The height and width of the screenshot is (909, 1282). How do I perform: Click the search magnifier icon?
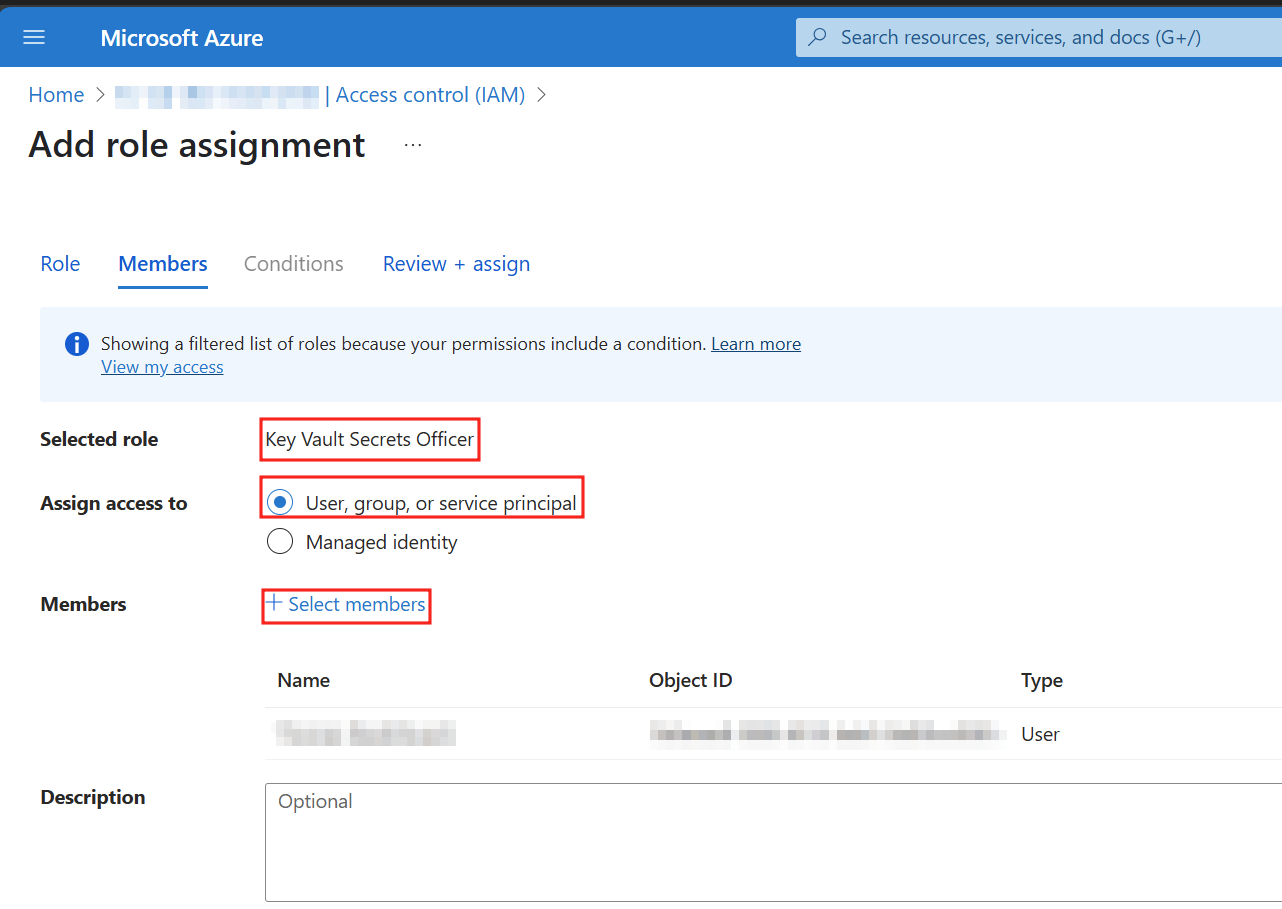[818, 38]
